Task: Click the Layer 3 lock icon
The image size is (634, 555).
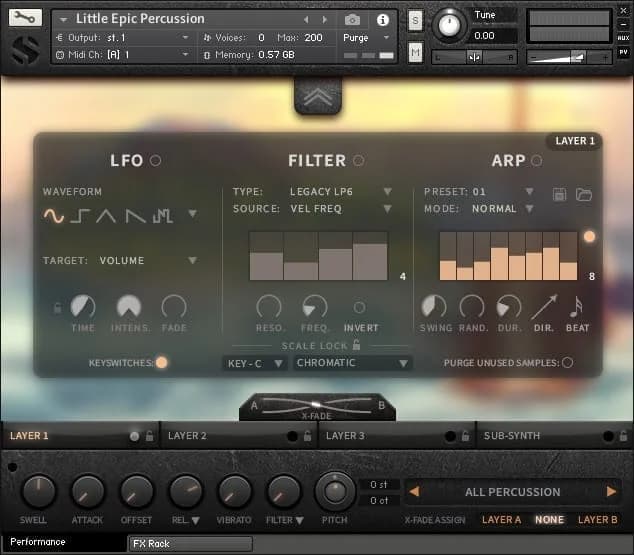Action: coord(465,436)
